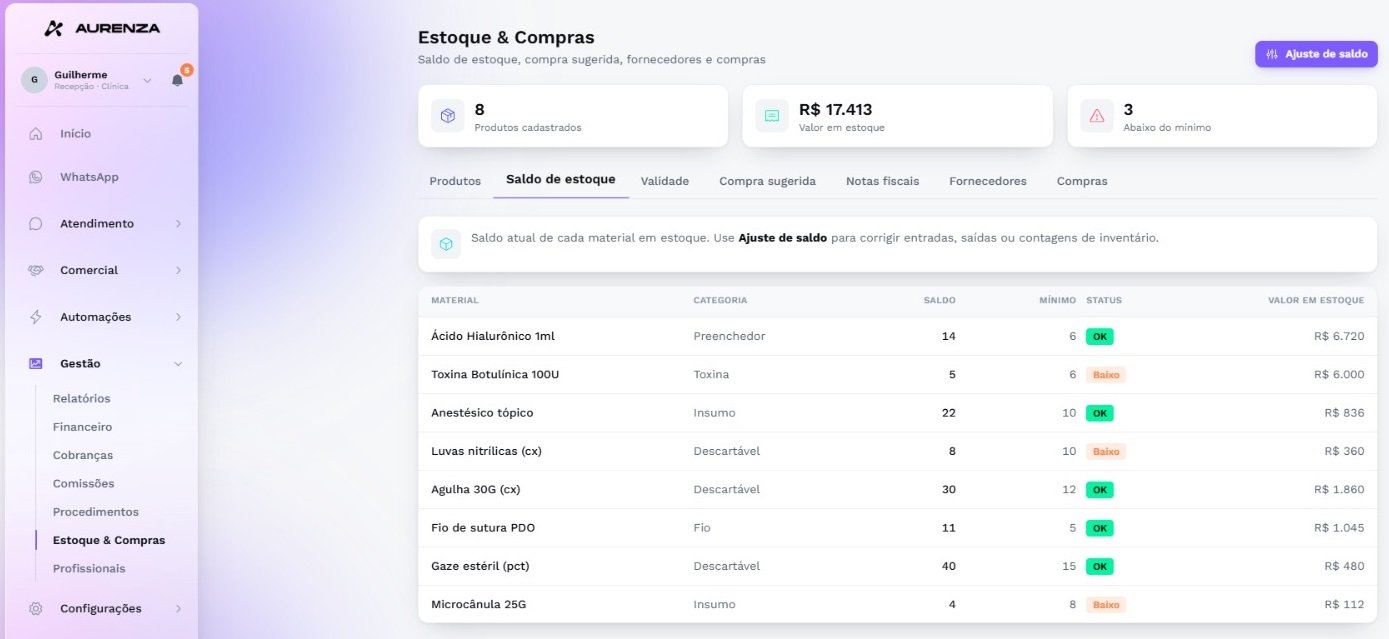The height and width of the screenshot is (639, 1389).
Task: Click the Início menu label
Action: (75, 133)
